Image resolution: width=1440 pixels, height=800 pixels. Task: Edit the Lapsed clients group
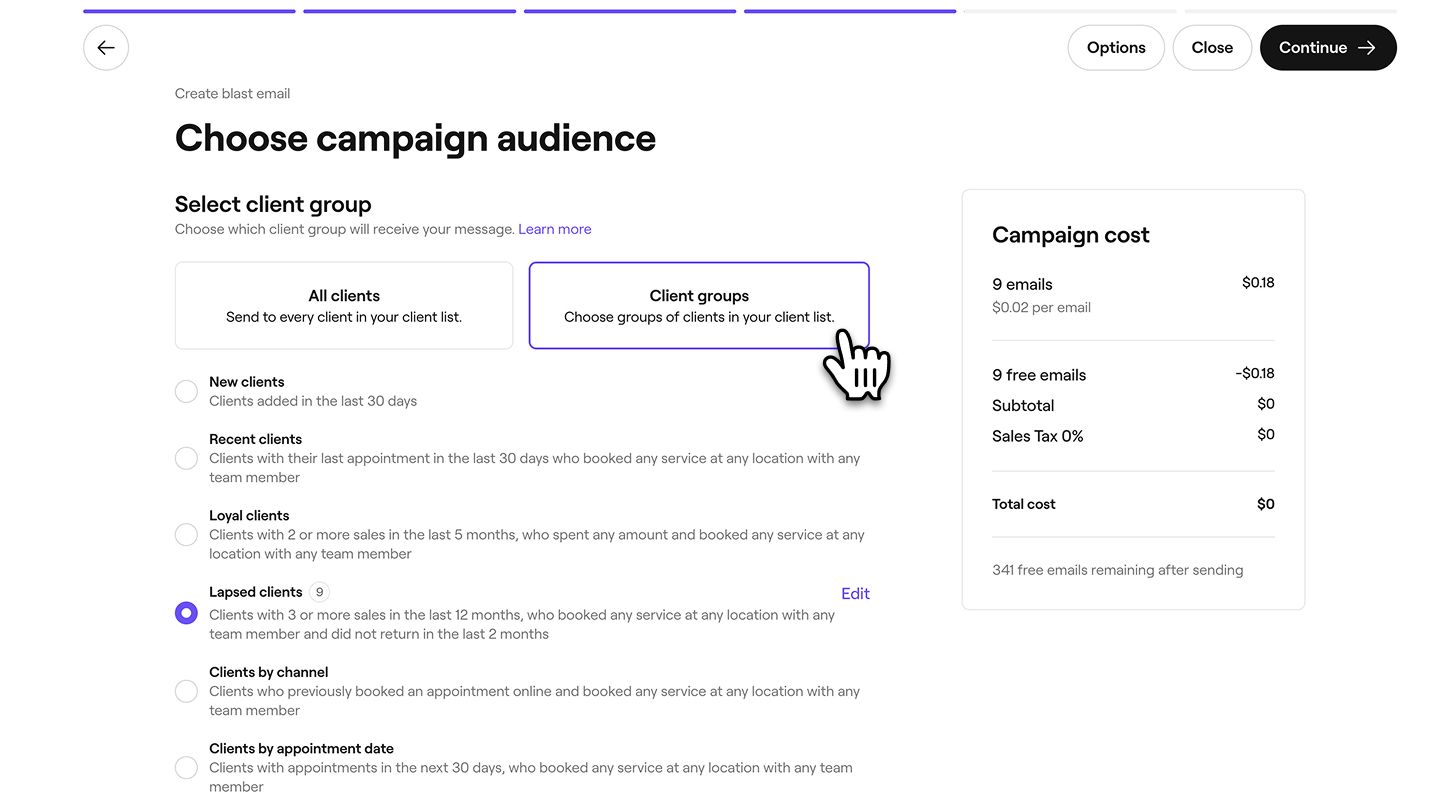[x=855, y=594]
